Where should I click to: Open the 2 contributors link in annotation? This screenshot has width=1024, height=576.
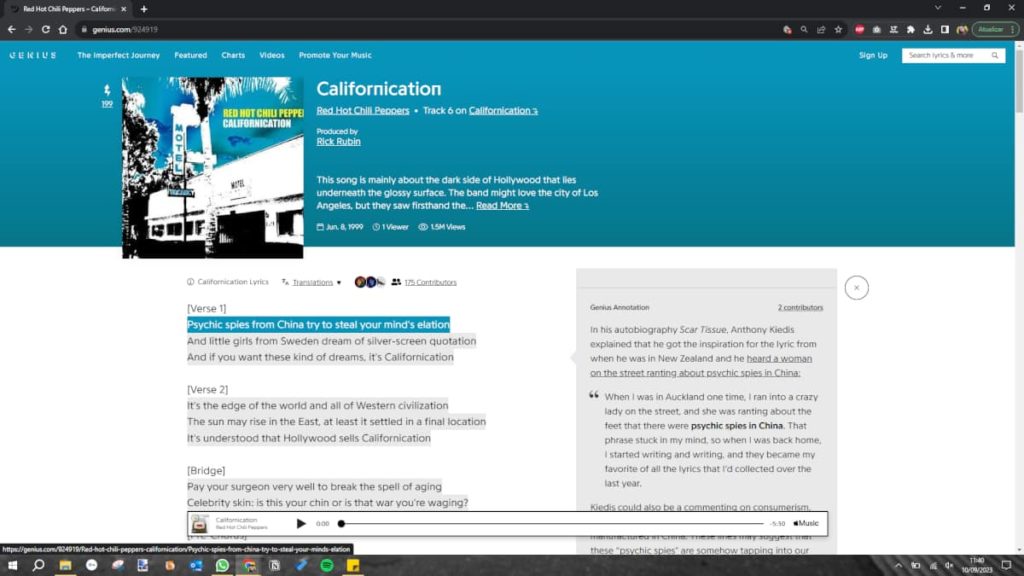800,308
